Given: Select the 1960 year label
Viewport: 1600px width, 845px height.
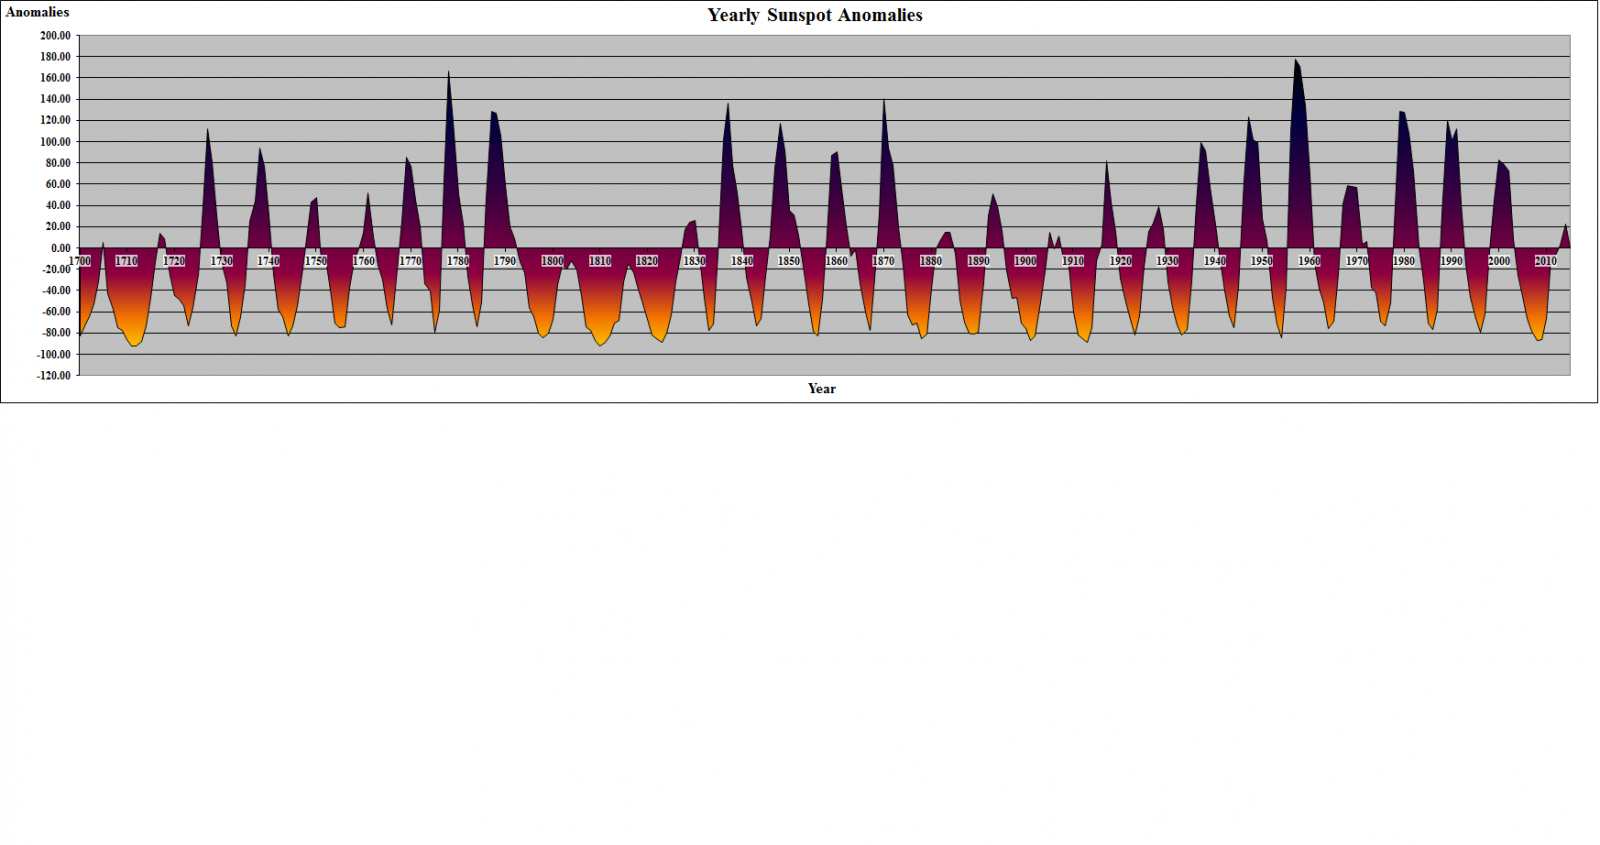Looking at the screenshot, I should click(x=1310, y=261).
